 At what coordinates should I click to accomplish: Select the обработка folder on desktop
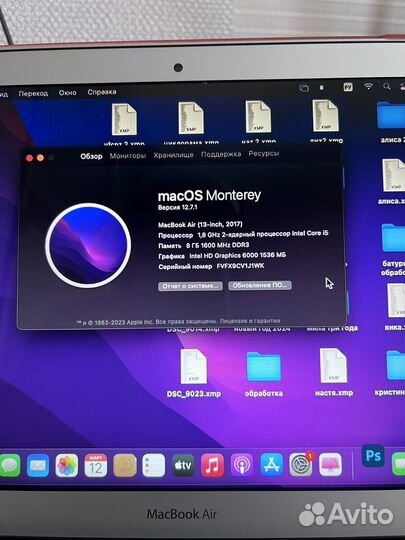click(264, 374)
